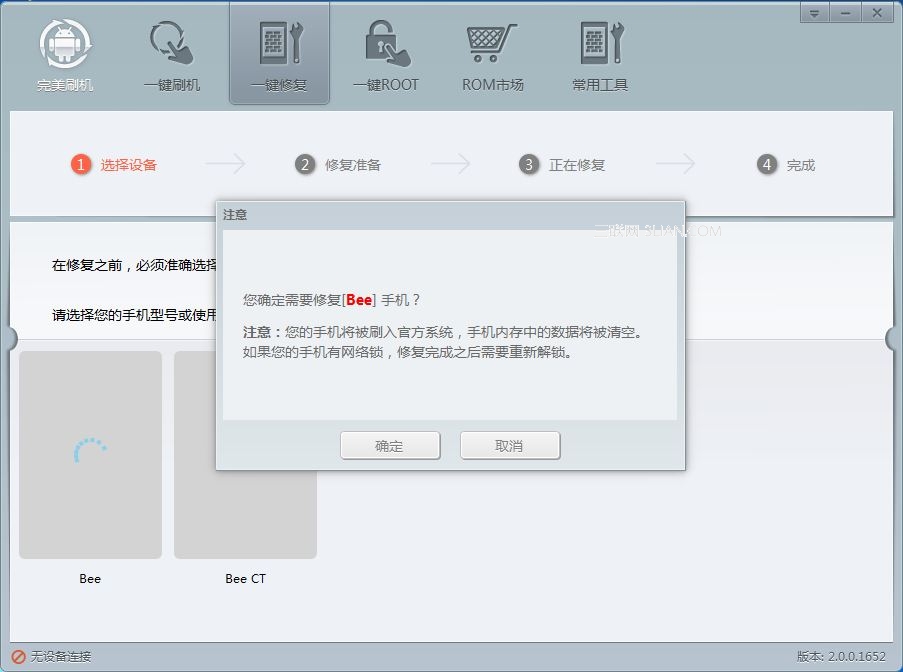This screenshot has width=903, height=672.
Task: Cancel the dialog with 取消
Action: click(510, 446)
